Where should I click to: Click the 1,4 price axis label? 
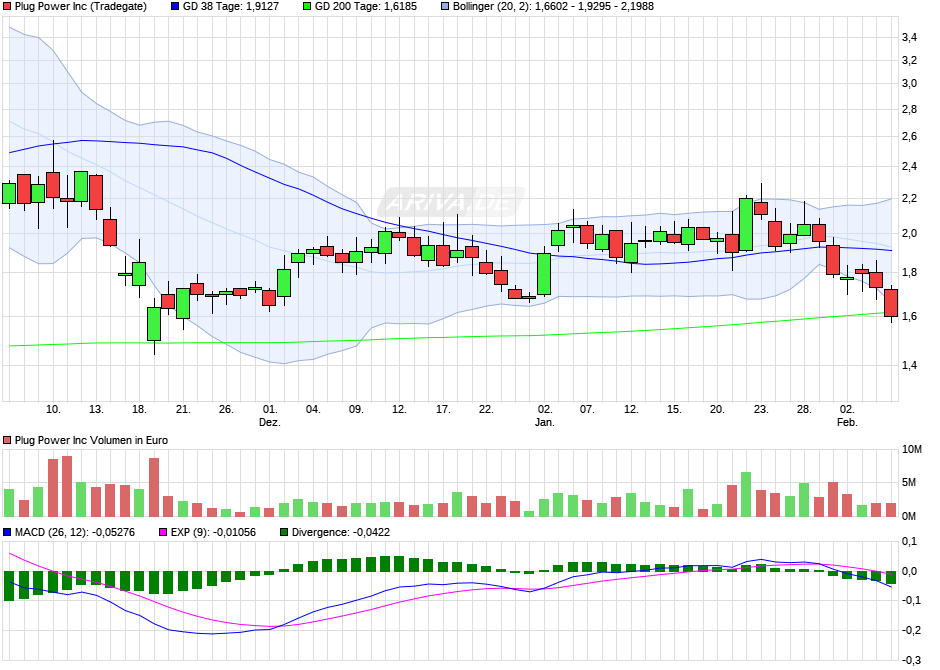(909, 366)
